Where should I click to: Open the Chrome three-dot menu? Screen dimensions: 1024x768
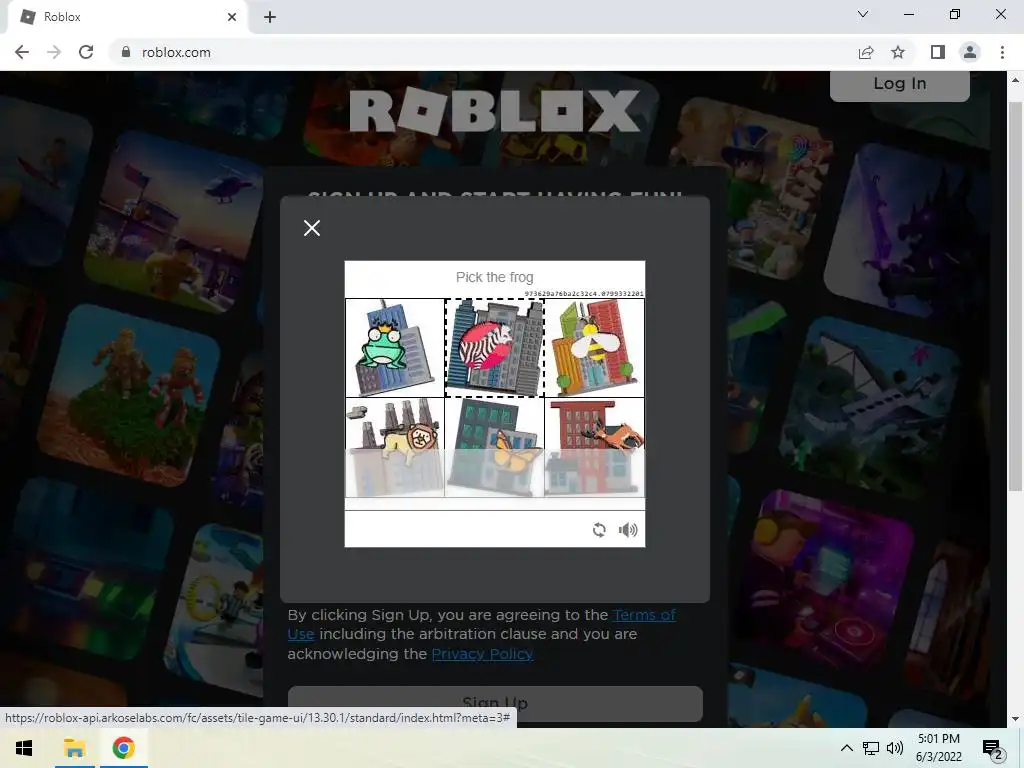tap(1002, 52)
